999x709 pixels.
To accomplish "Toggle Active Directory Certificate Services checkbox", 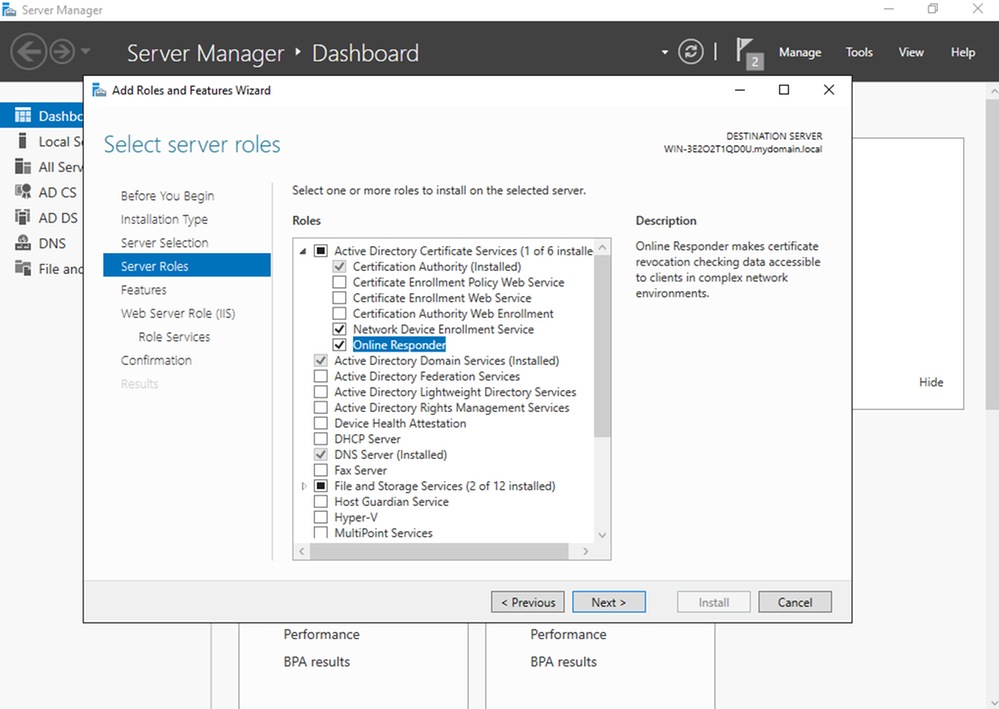I will (321, 251).
